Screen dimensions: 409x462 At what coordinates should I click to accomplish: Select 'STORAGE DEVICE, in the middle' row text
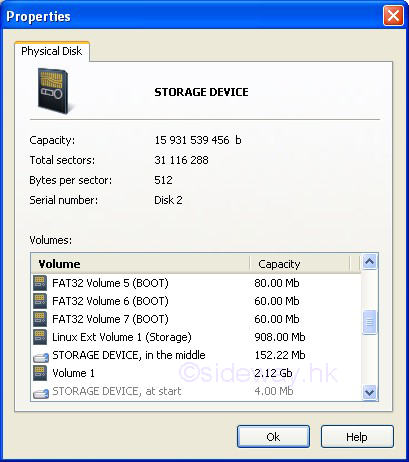[129, 355]
